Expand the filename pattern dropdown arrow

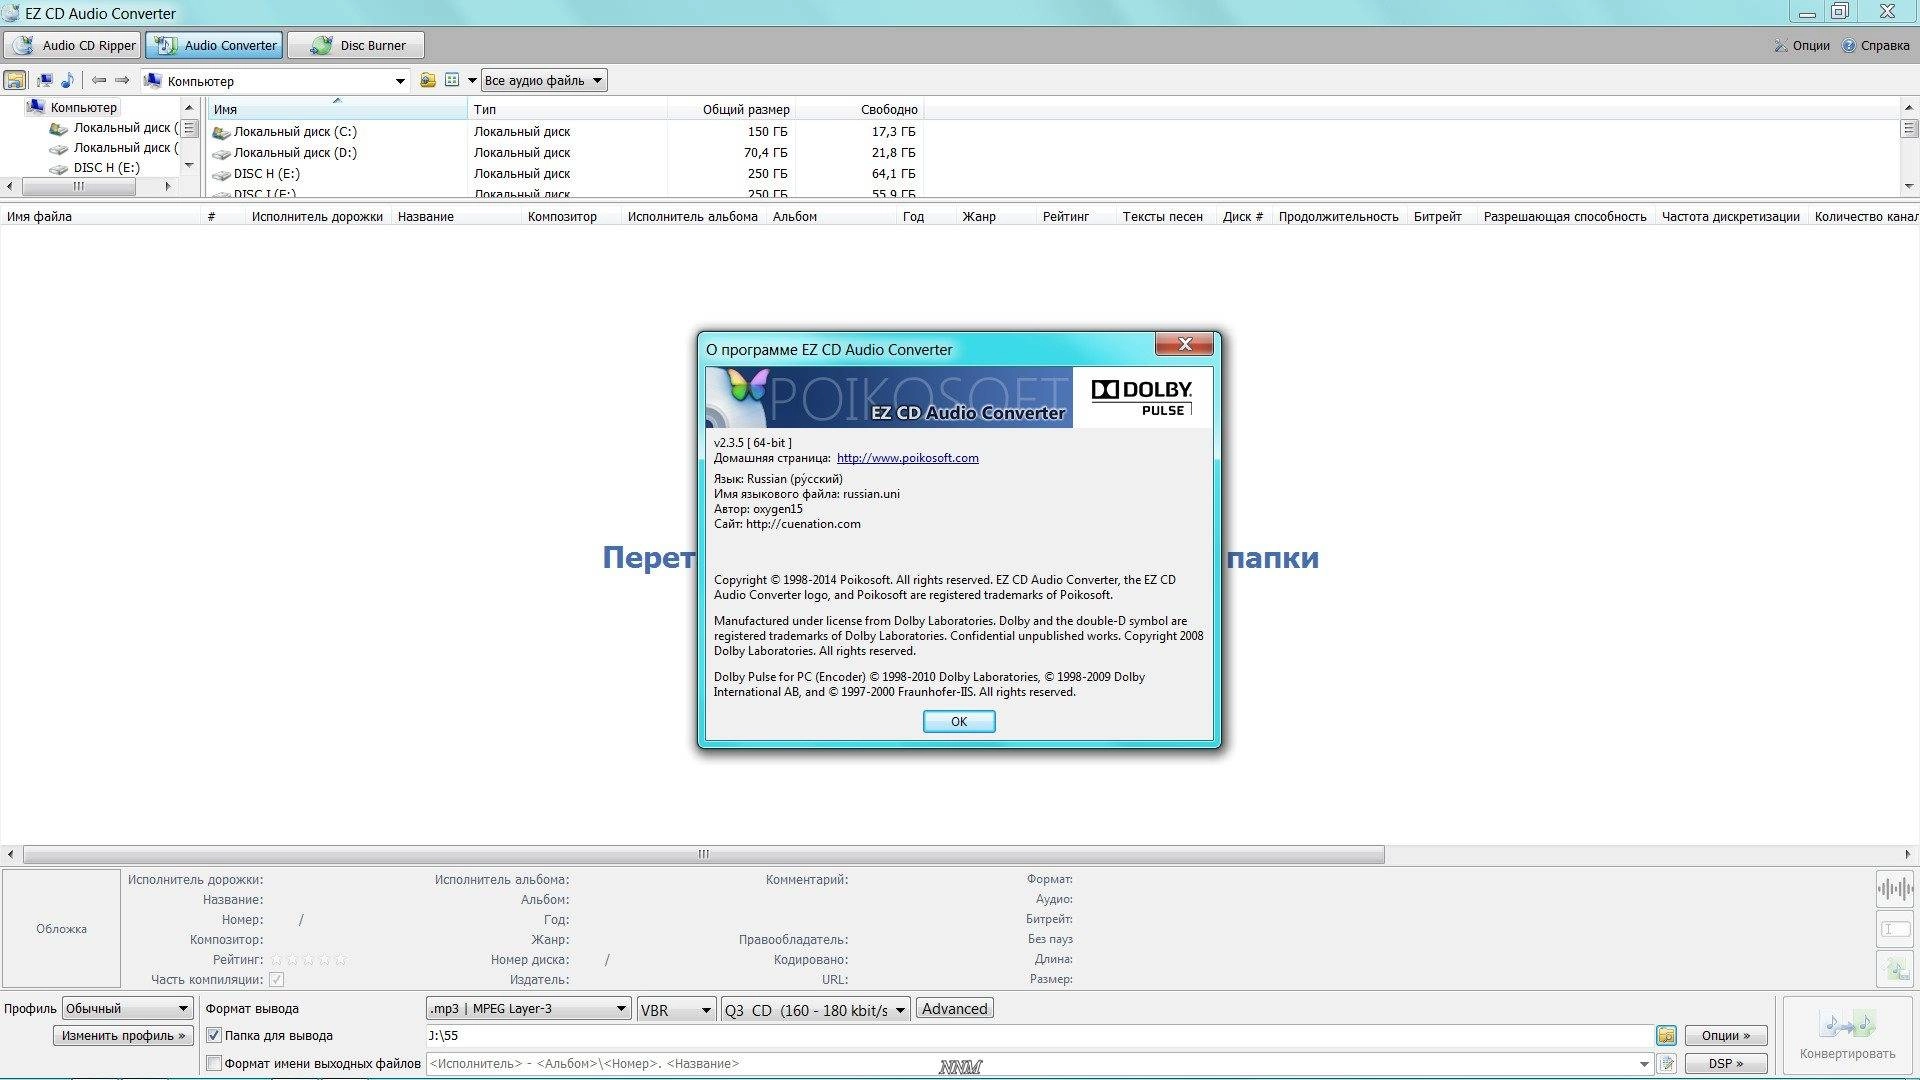coord(1644,1064)
